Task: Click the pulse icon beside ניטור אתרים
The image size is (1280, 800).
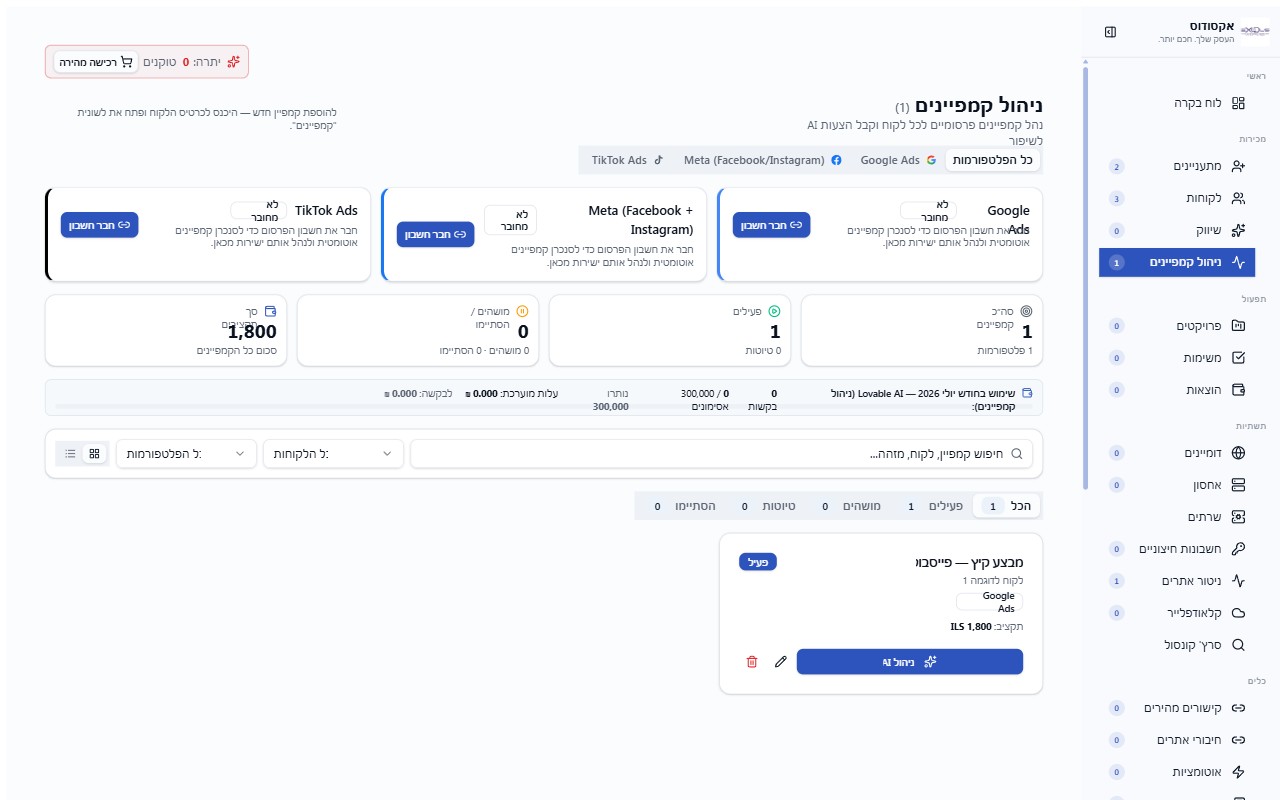Action: click(x=1238, y=581)
